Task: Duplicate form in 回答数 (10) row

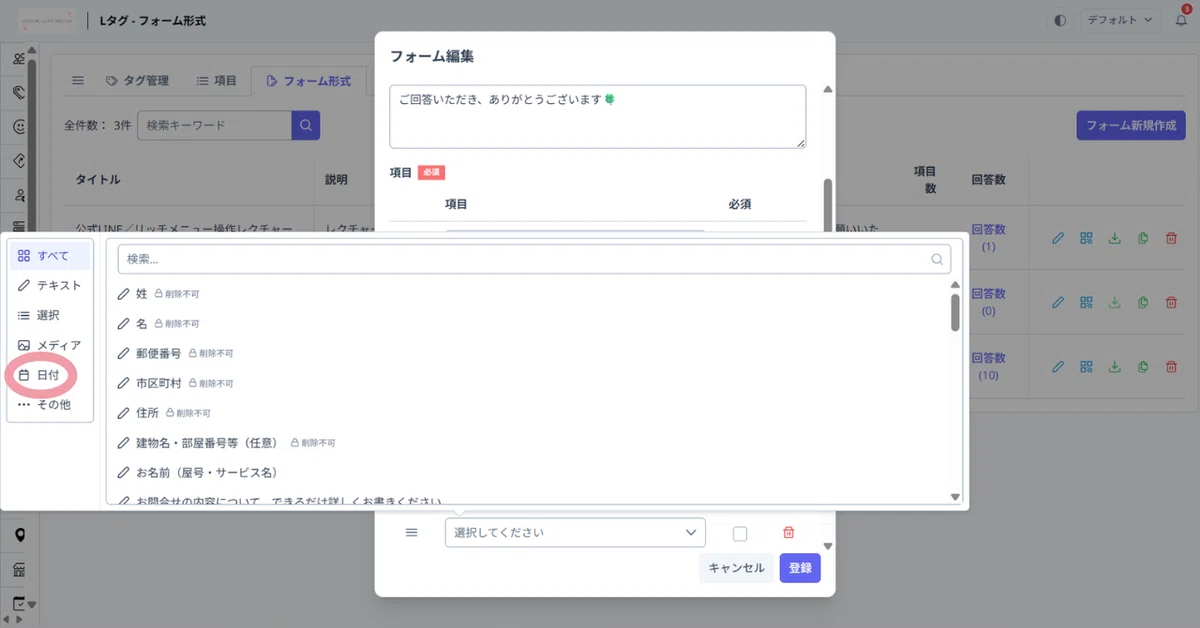Action: click(x=1142, y=366)
